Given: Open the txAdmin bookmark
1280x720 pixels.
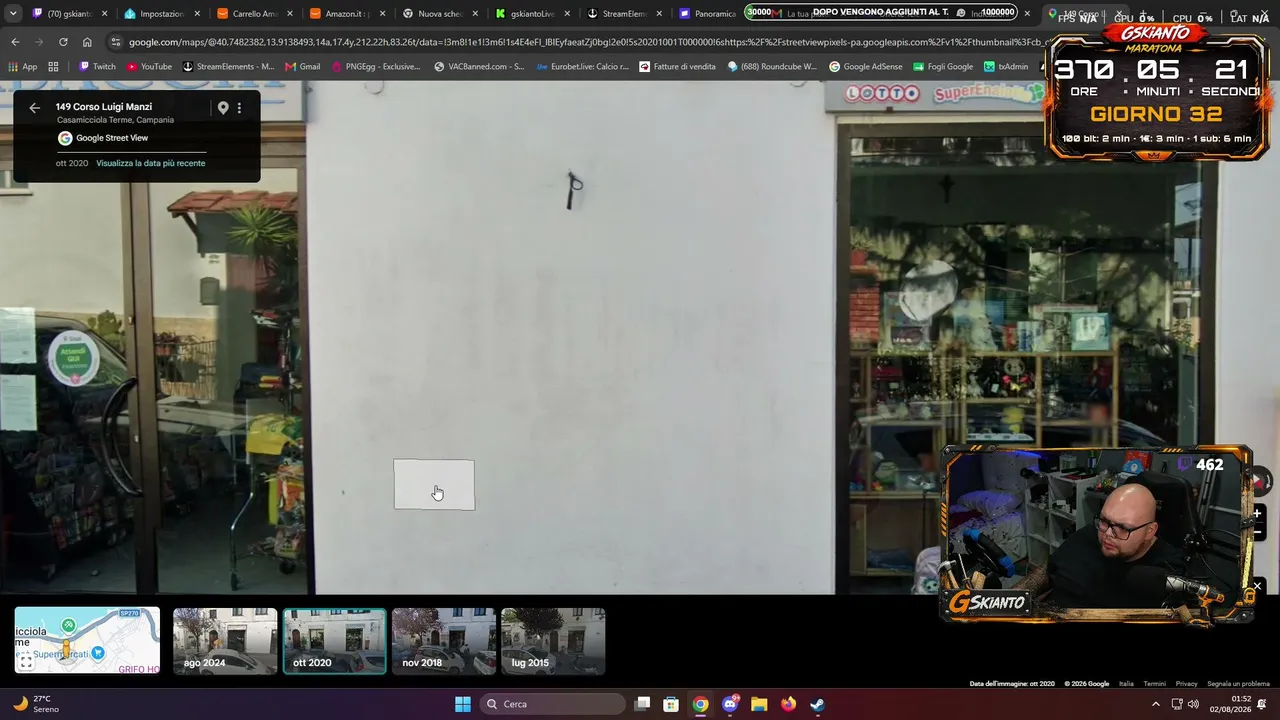Looking at the screenshot, I should point(1006,67).
